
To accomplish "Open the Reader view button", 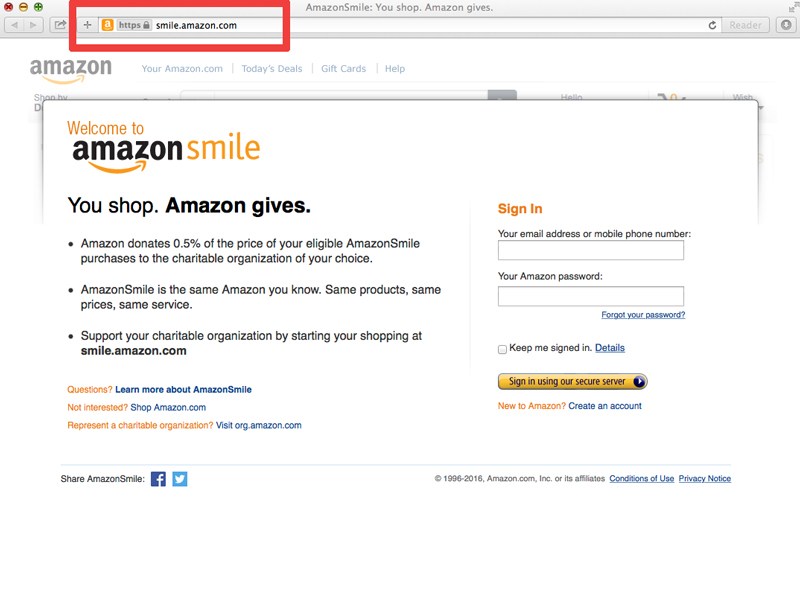I will click(745, 25).
